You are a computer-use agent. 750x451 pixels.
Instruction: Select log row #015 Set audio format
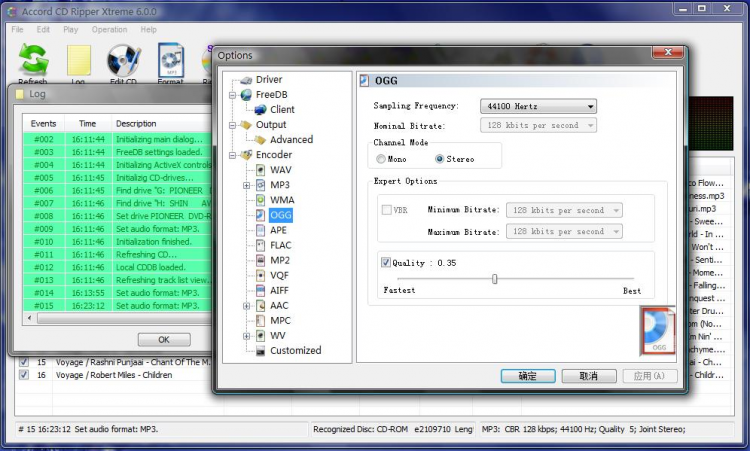pos(117,306)
